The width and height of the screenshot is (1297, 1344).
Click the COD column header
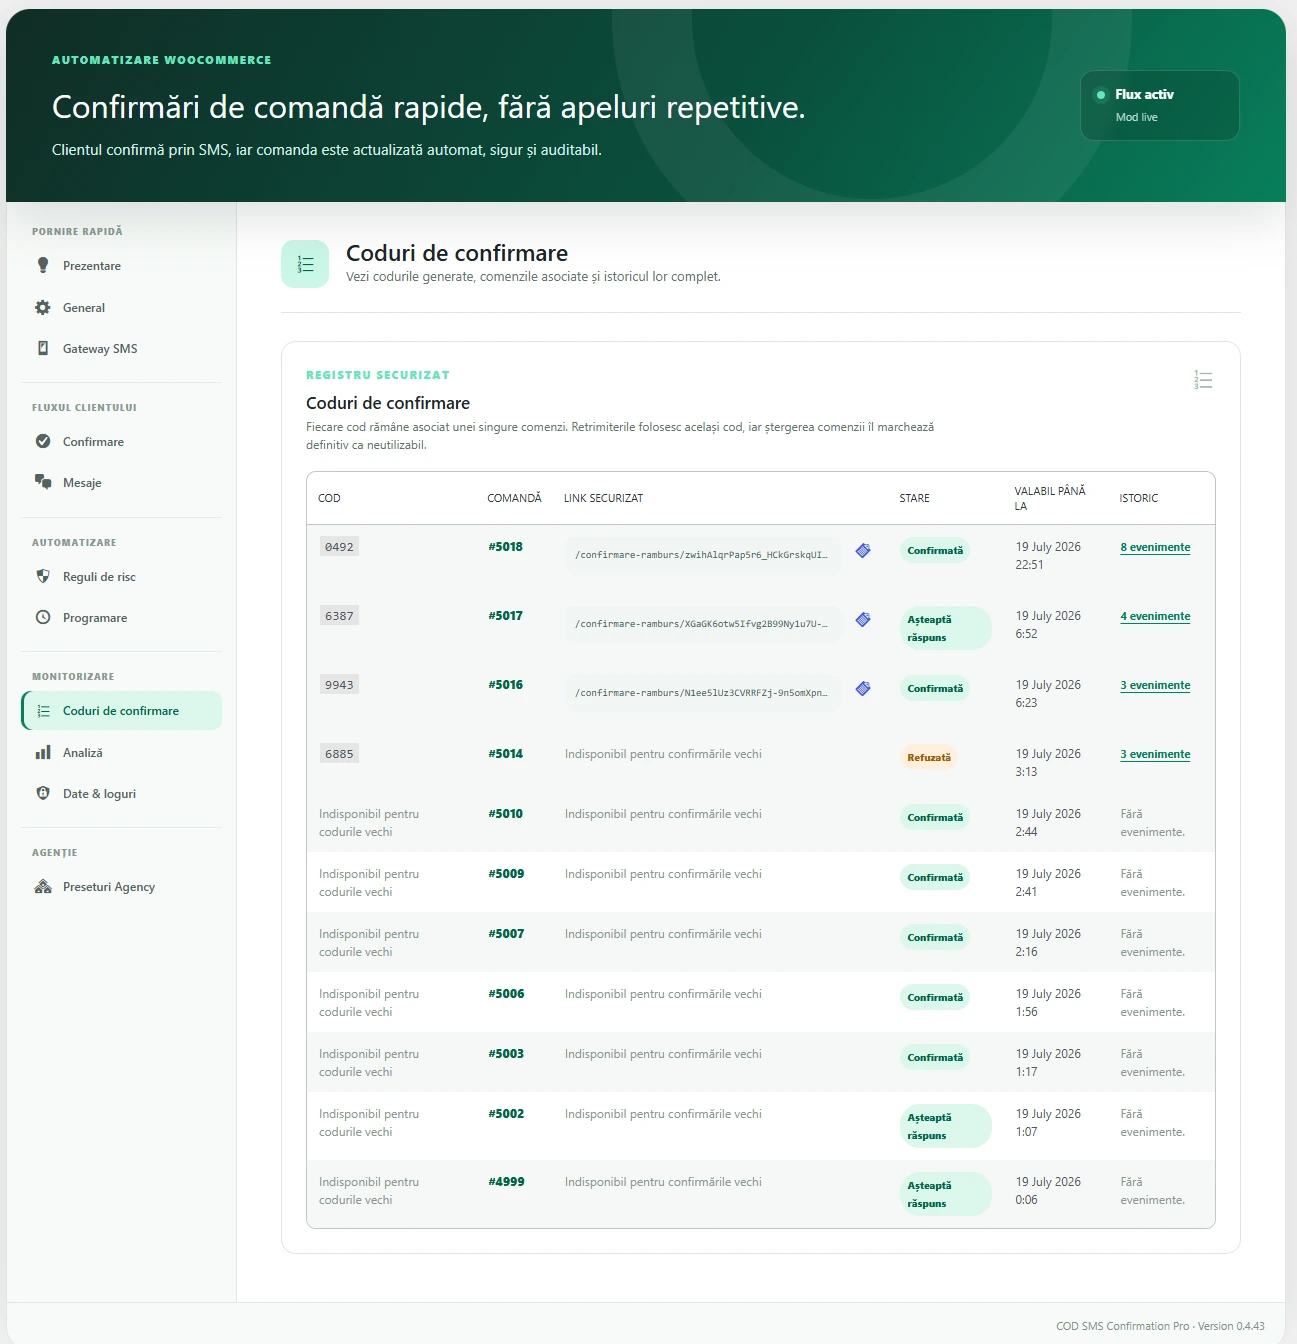329,498
